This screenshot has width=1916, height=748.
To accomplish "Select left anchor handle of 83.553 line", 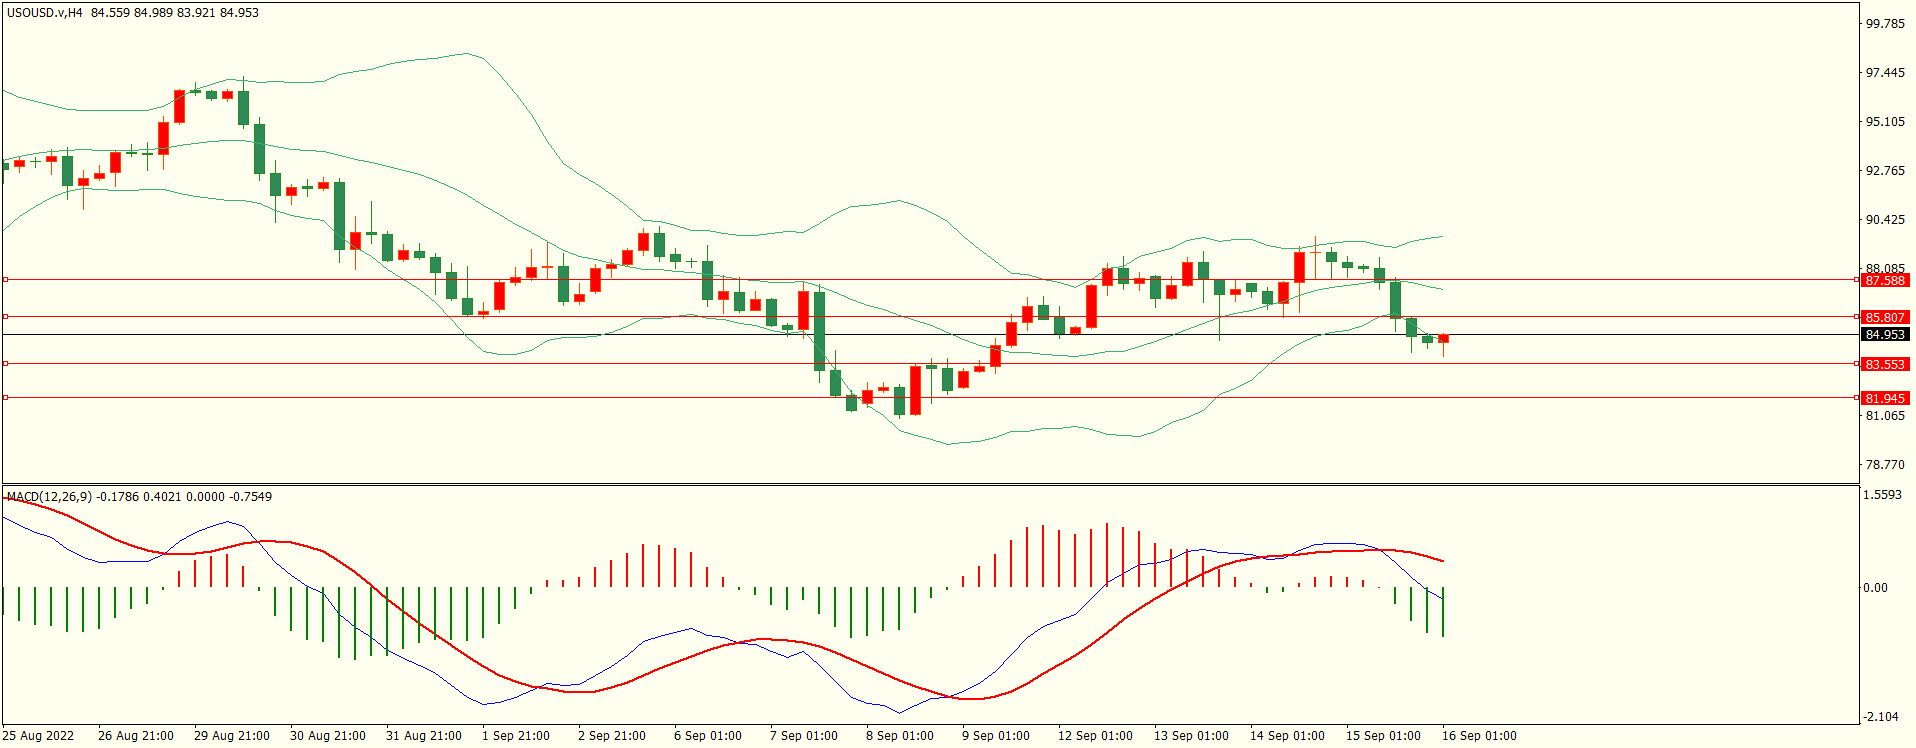I will 6,364.
